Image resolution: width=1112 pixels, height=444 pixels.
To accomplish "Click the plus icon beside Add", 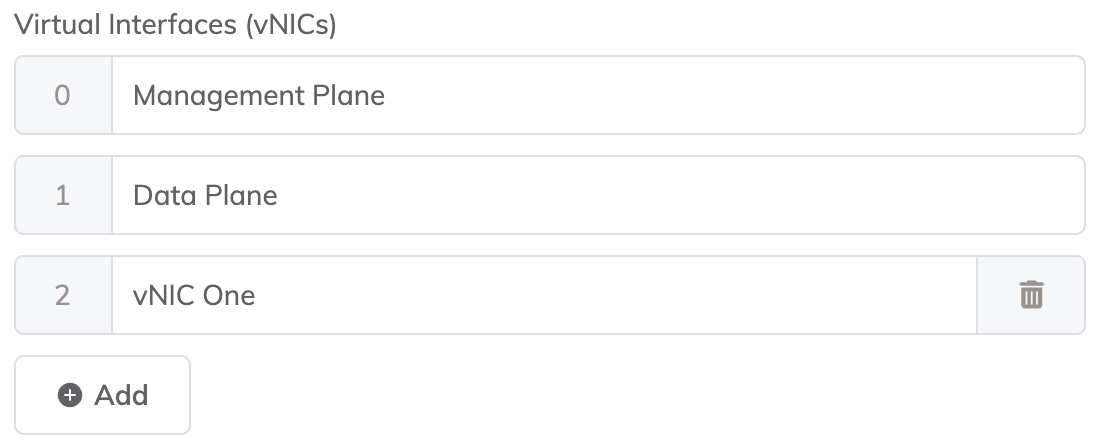I will click(70, 395).
